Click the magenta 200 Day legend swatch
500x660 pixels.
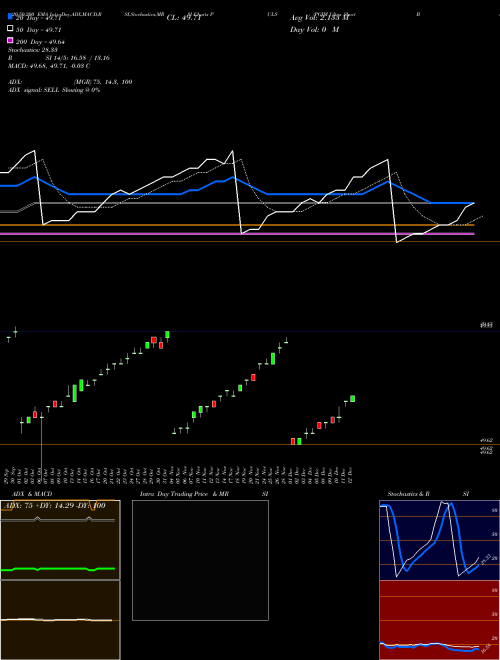(10, 40)
